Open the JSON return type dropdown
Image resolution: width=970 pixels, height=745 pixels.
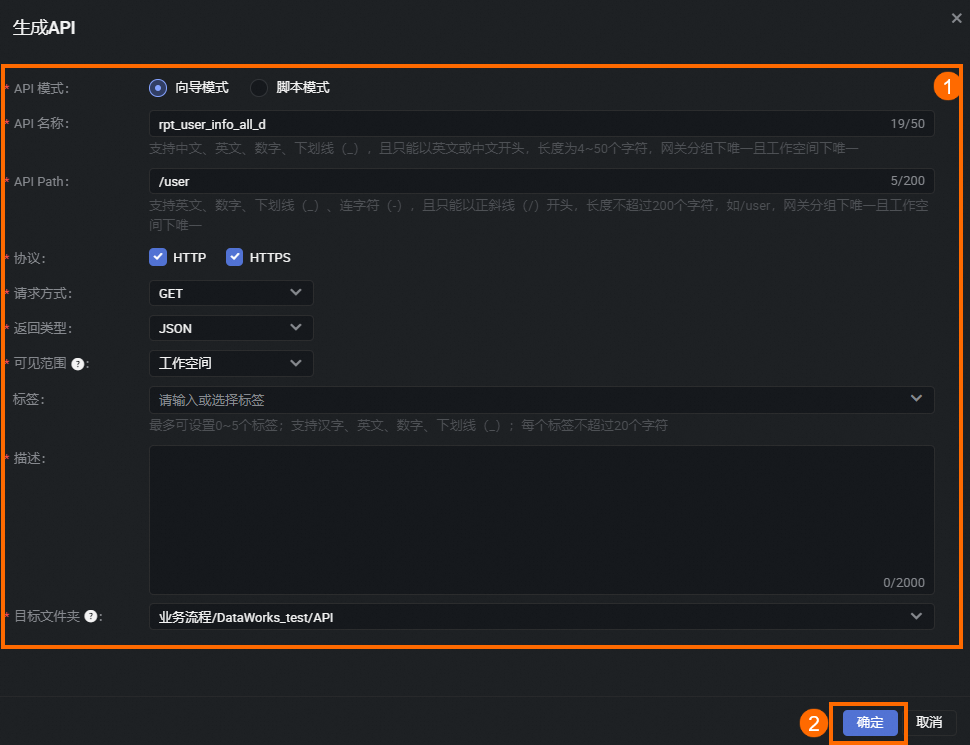[231, 328]
